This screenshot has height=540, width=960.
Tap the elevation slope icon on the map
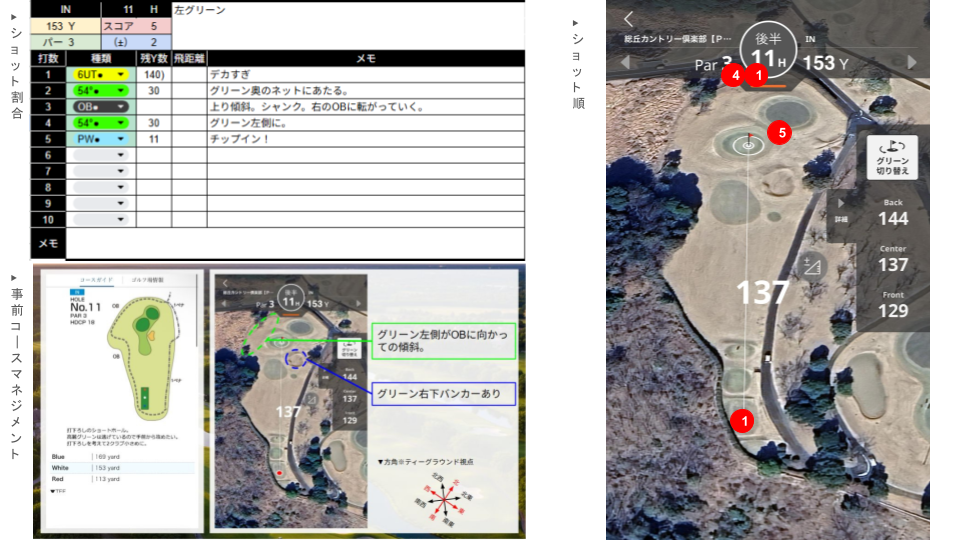click(811, 266)
